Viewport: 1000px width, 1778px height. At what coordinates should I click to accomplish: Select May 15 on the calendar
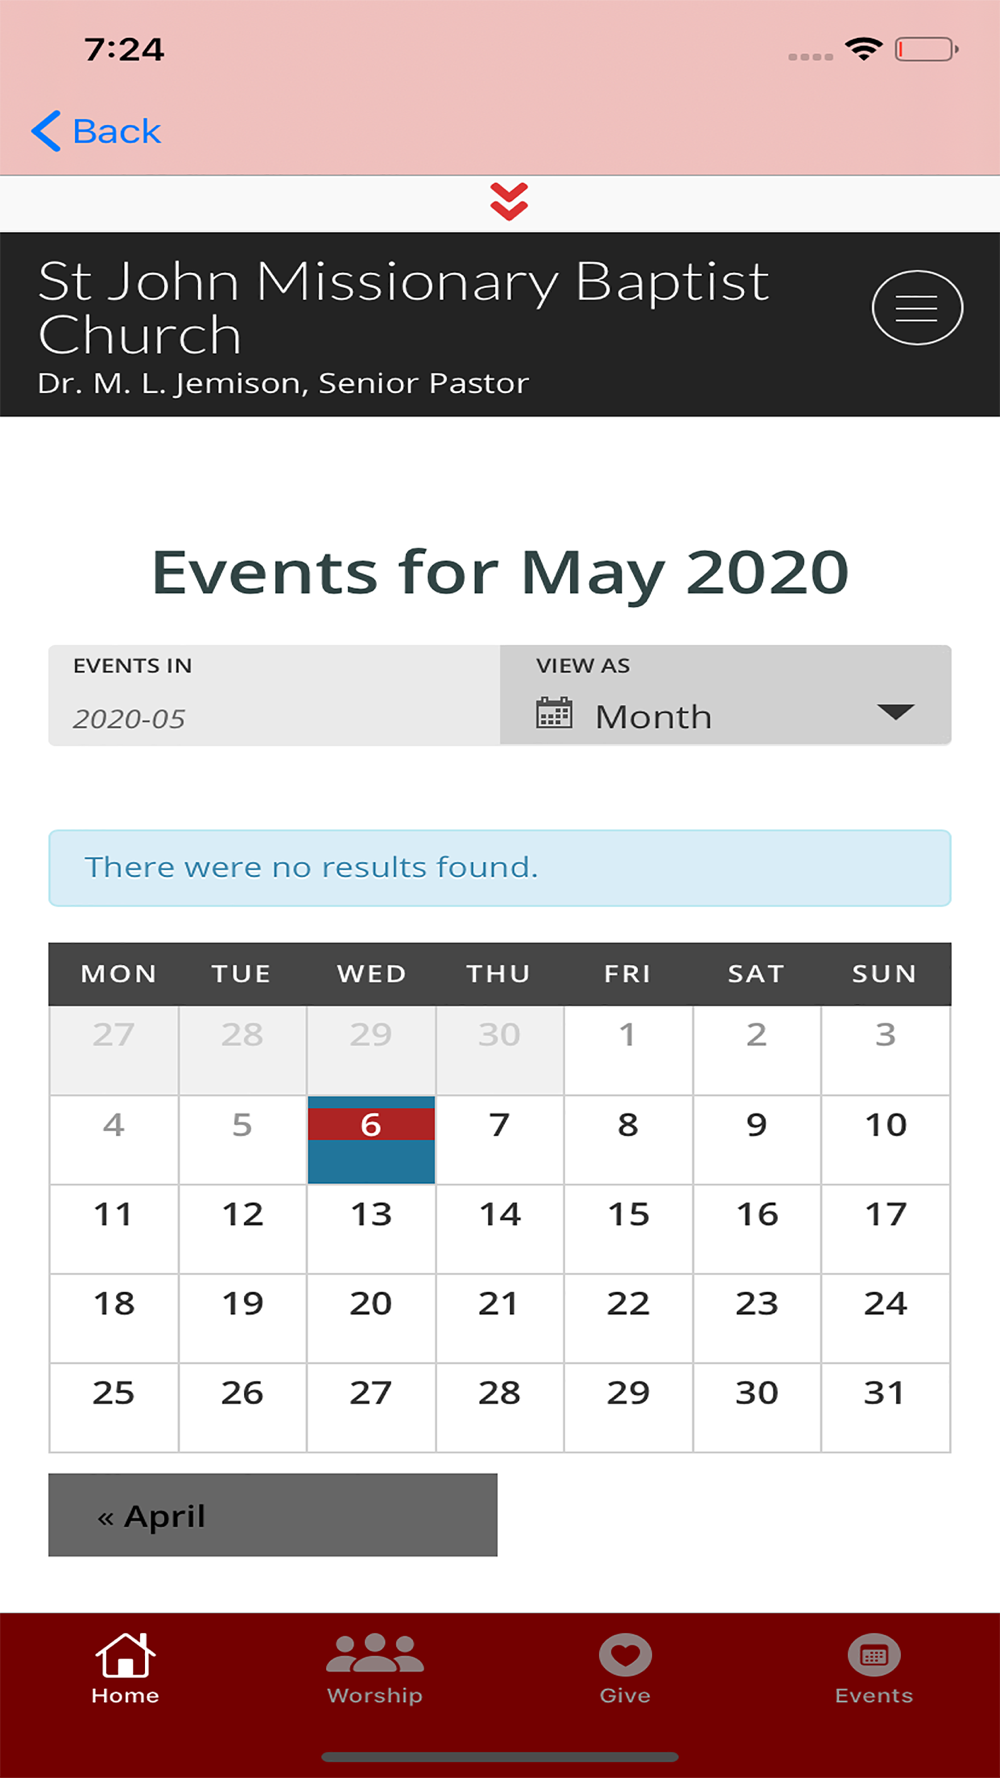click(628, 1229)
